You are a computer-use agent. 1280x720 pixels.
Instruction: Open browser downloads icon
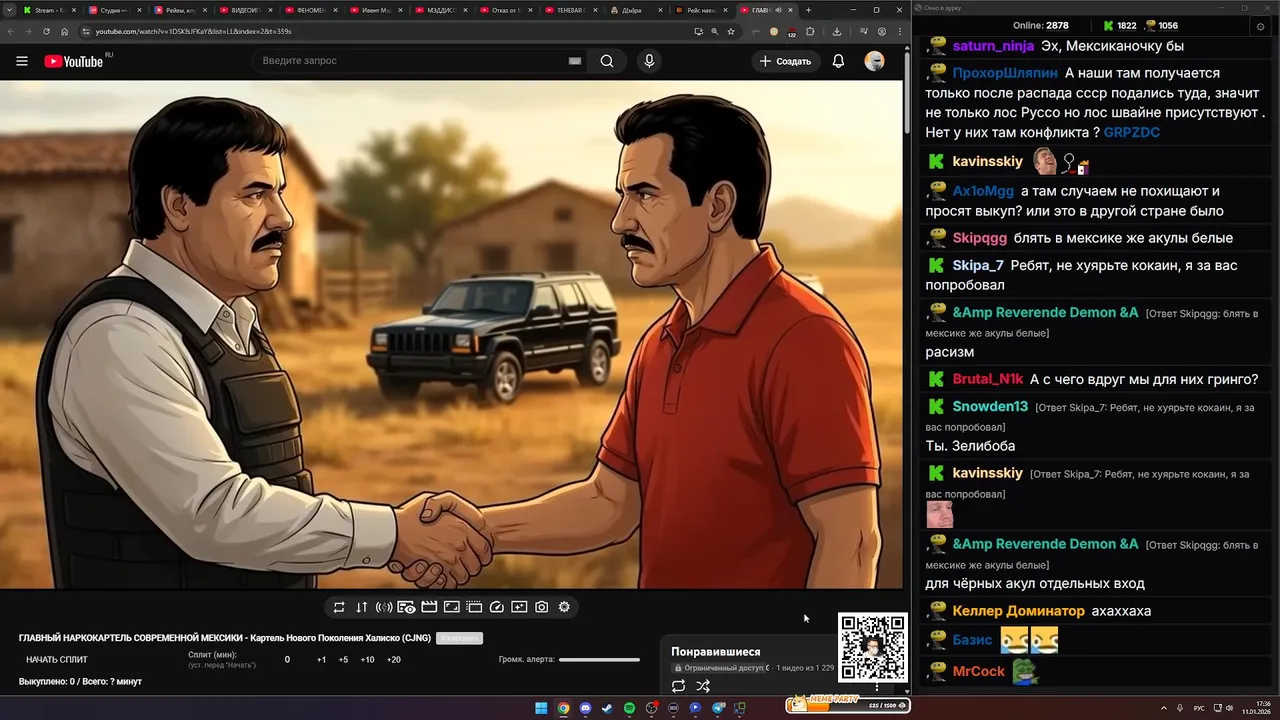coord(837,31)
